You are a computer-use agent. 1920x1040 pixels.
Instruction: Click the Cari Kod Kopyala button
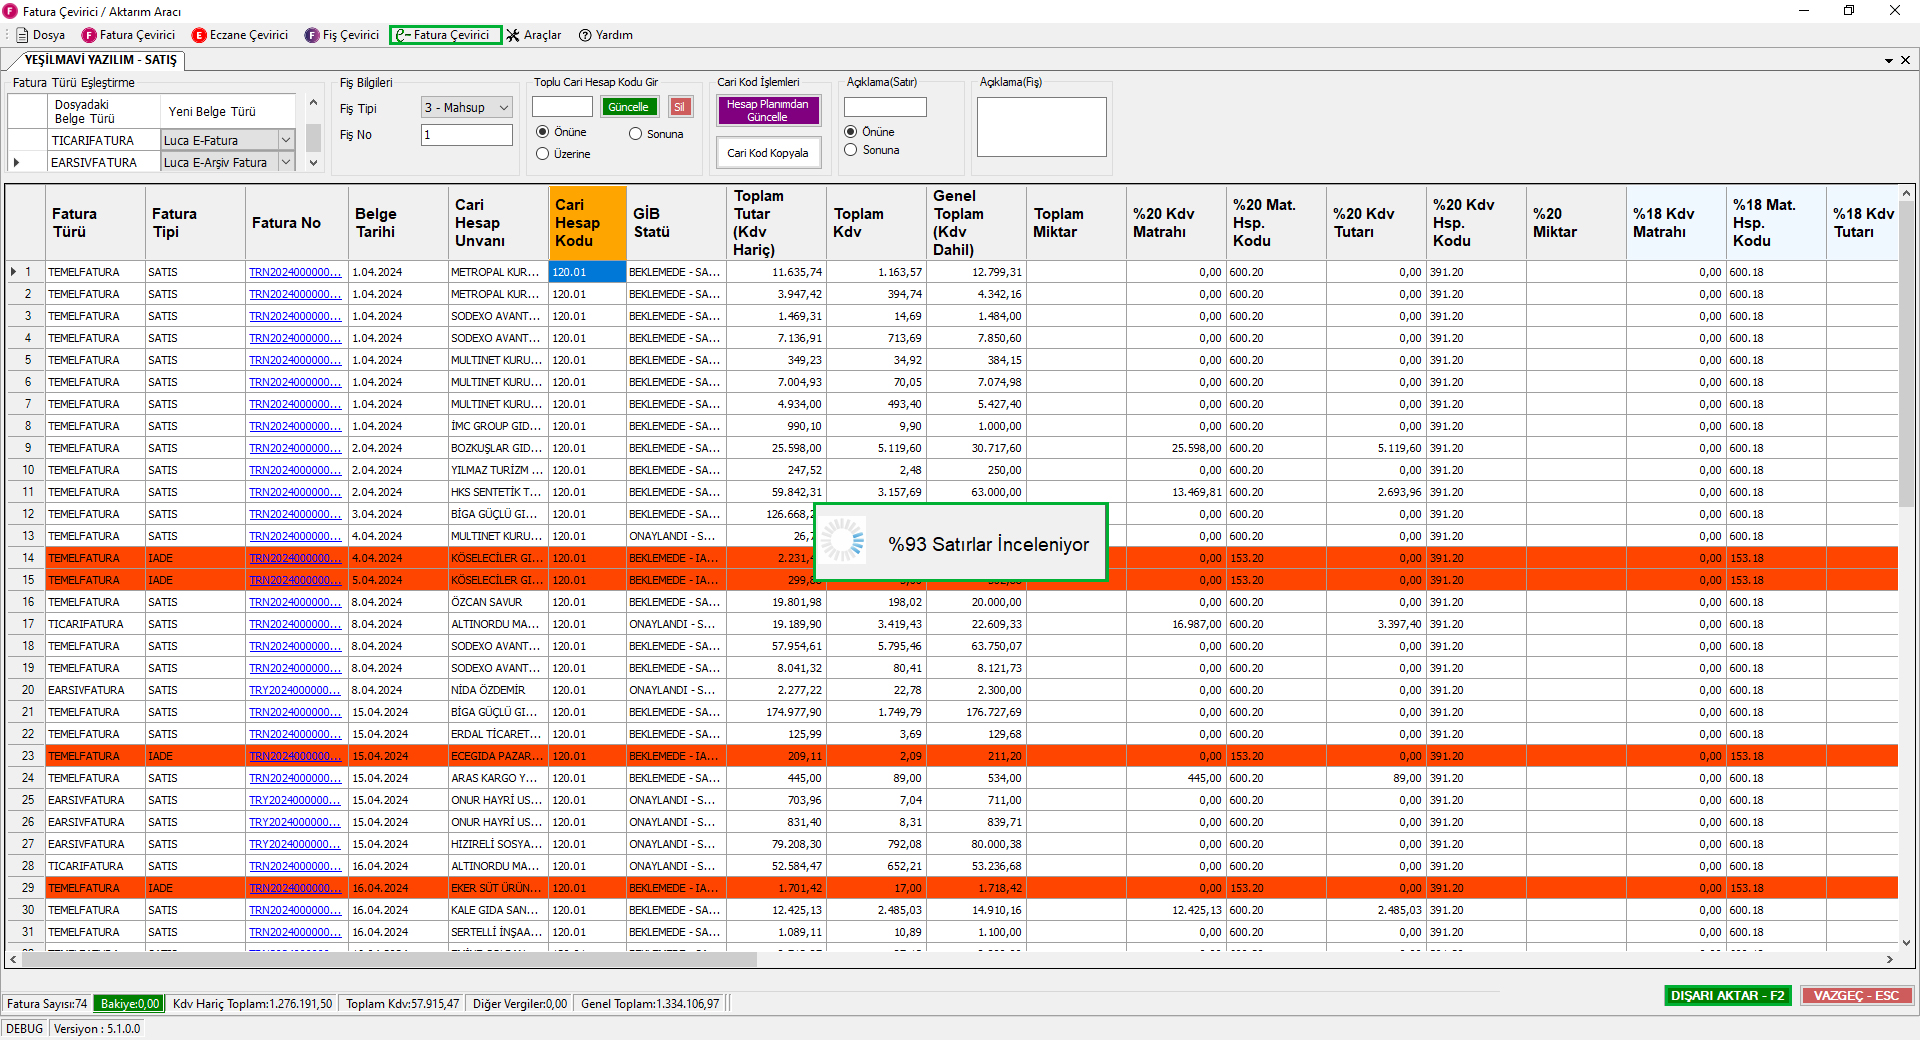[768, 153]
